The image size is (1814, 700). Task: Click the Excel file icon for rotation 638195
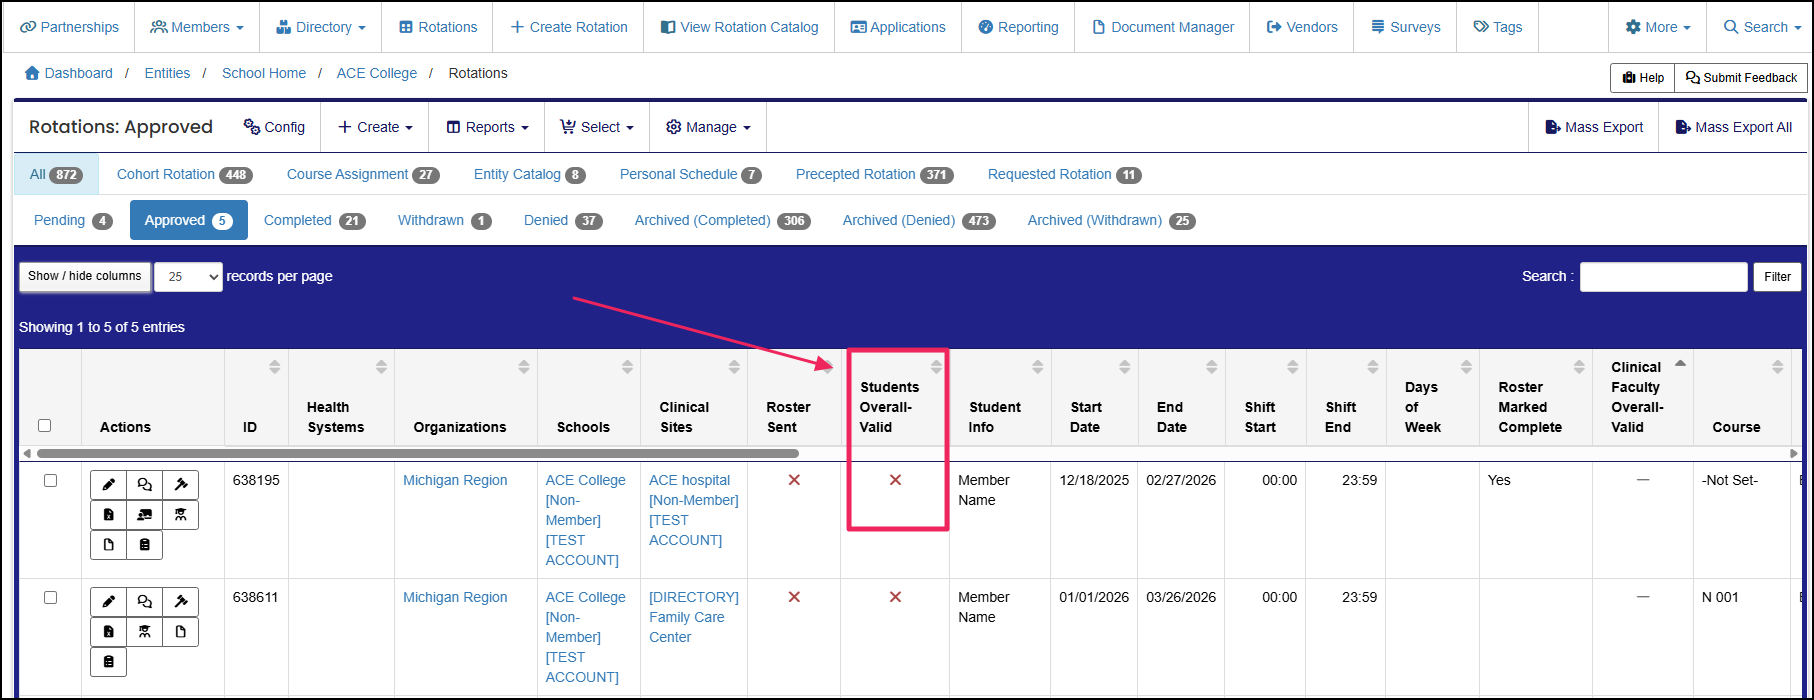[x=108, y=515]
